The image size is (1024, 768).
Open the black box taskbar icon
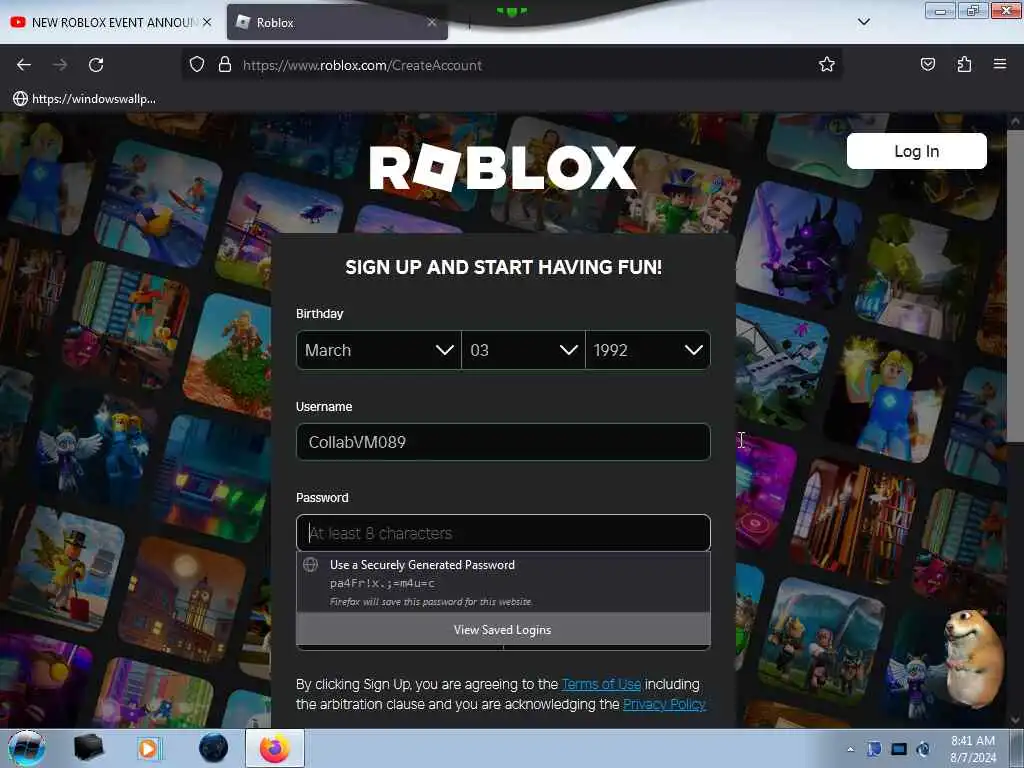[89, 748]
